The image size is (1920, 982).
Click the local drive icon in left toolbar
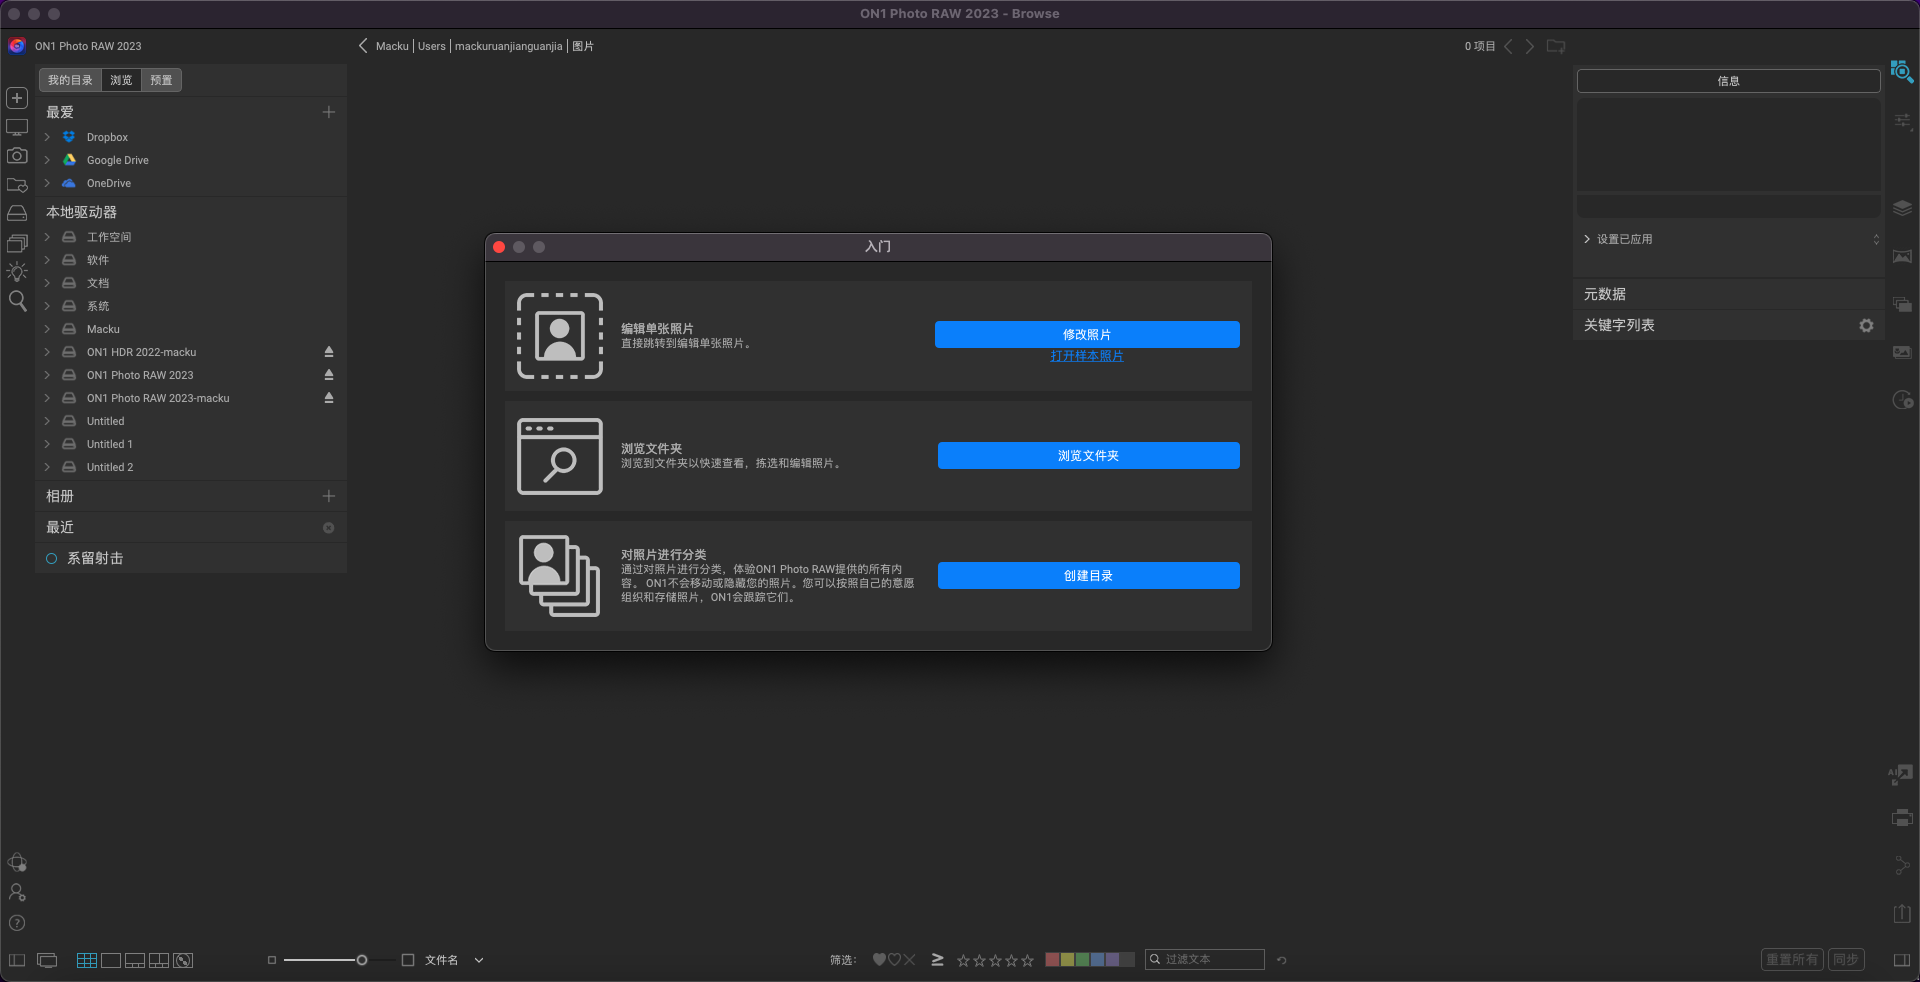[x=17, y=214]
